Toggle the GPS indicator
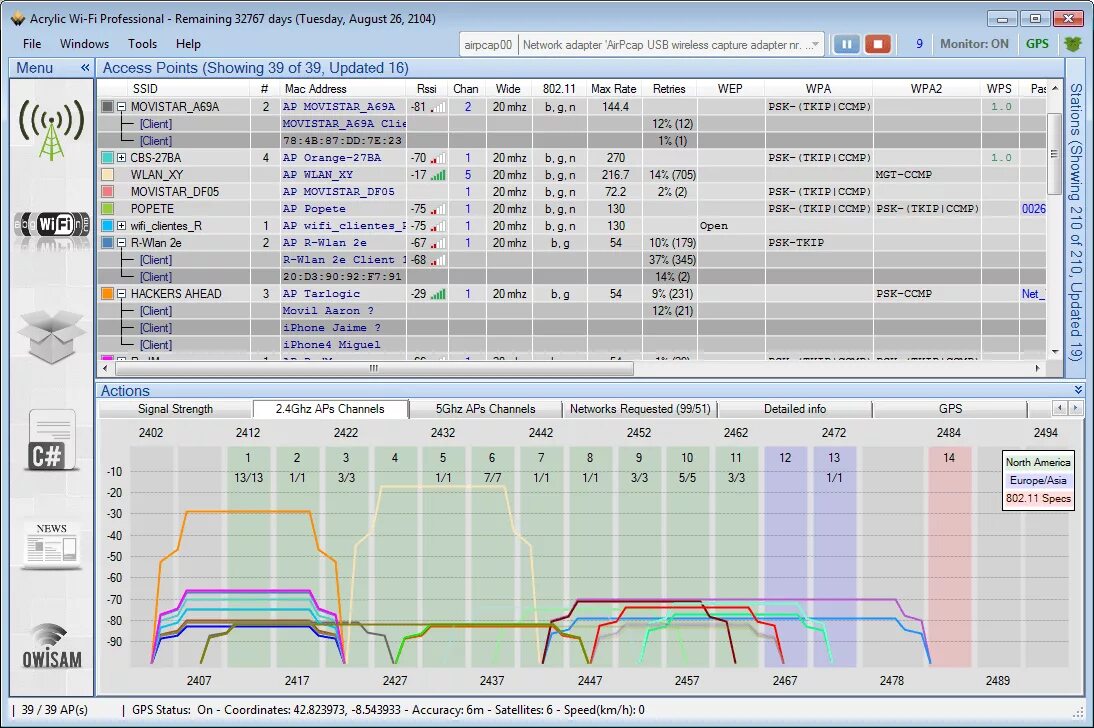This screenshot has height=728, width=1094. (x=1037, y=44)
